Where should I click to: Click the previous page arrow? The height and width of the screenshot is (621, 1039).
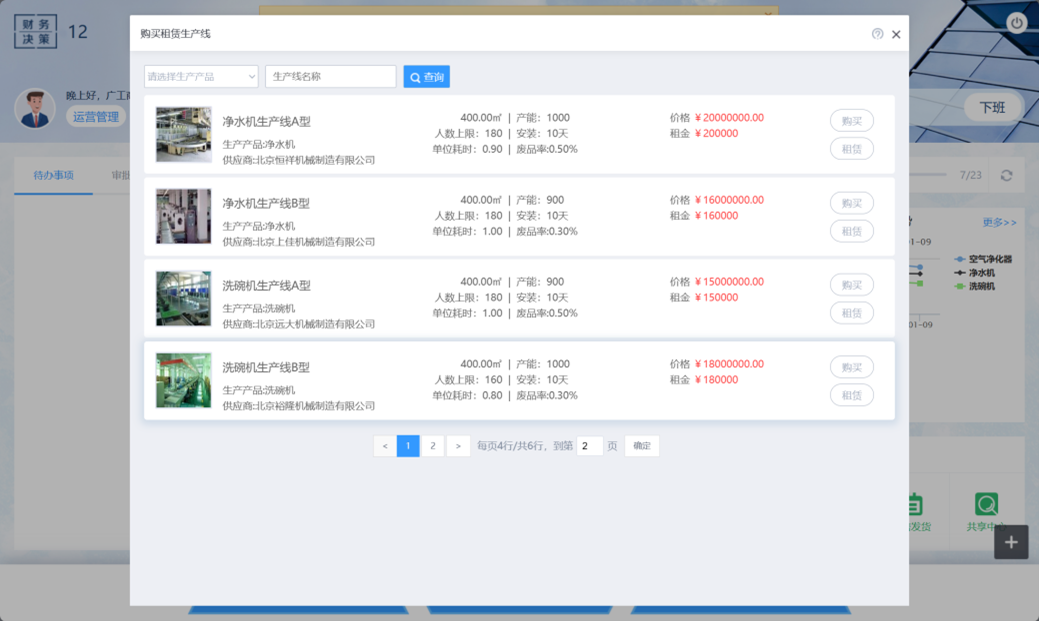click(x=384, y=446)
